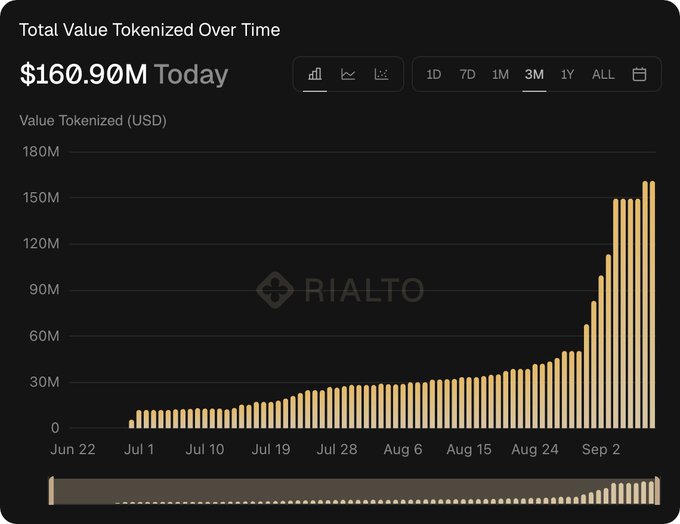
Task: Click the 'Today' label
Action: coord(191,75)
